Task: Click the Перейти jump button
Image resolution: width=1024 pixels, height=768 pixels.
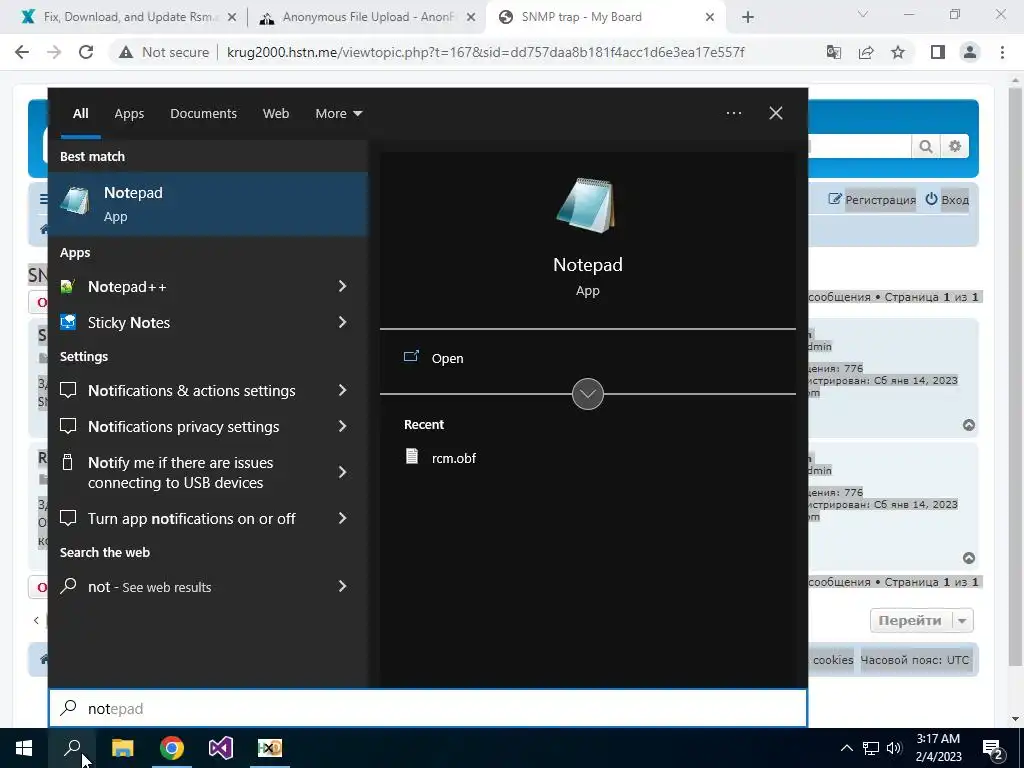Action: coord(910,620)
